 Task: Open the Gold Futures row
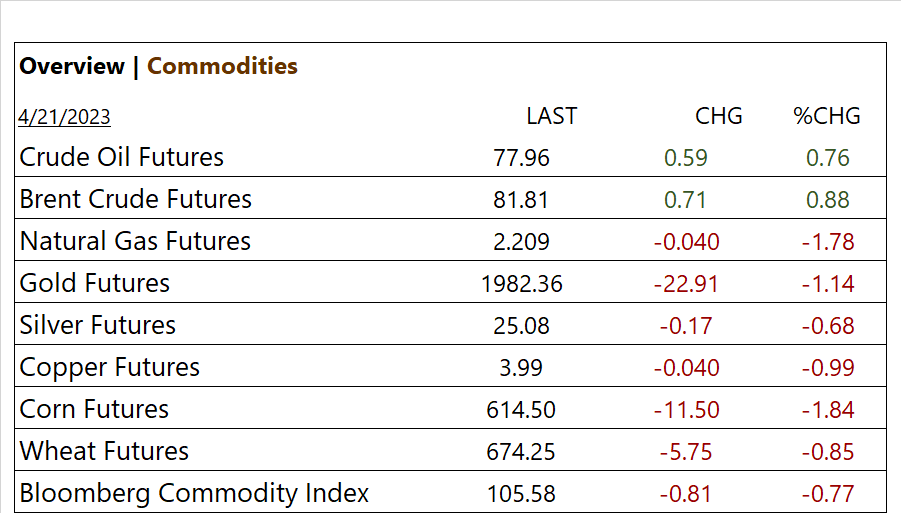tap(95, 283)
